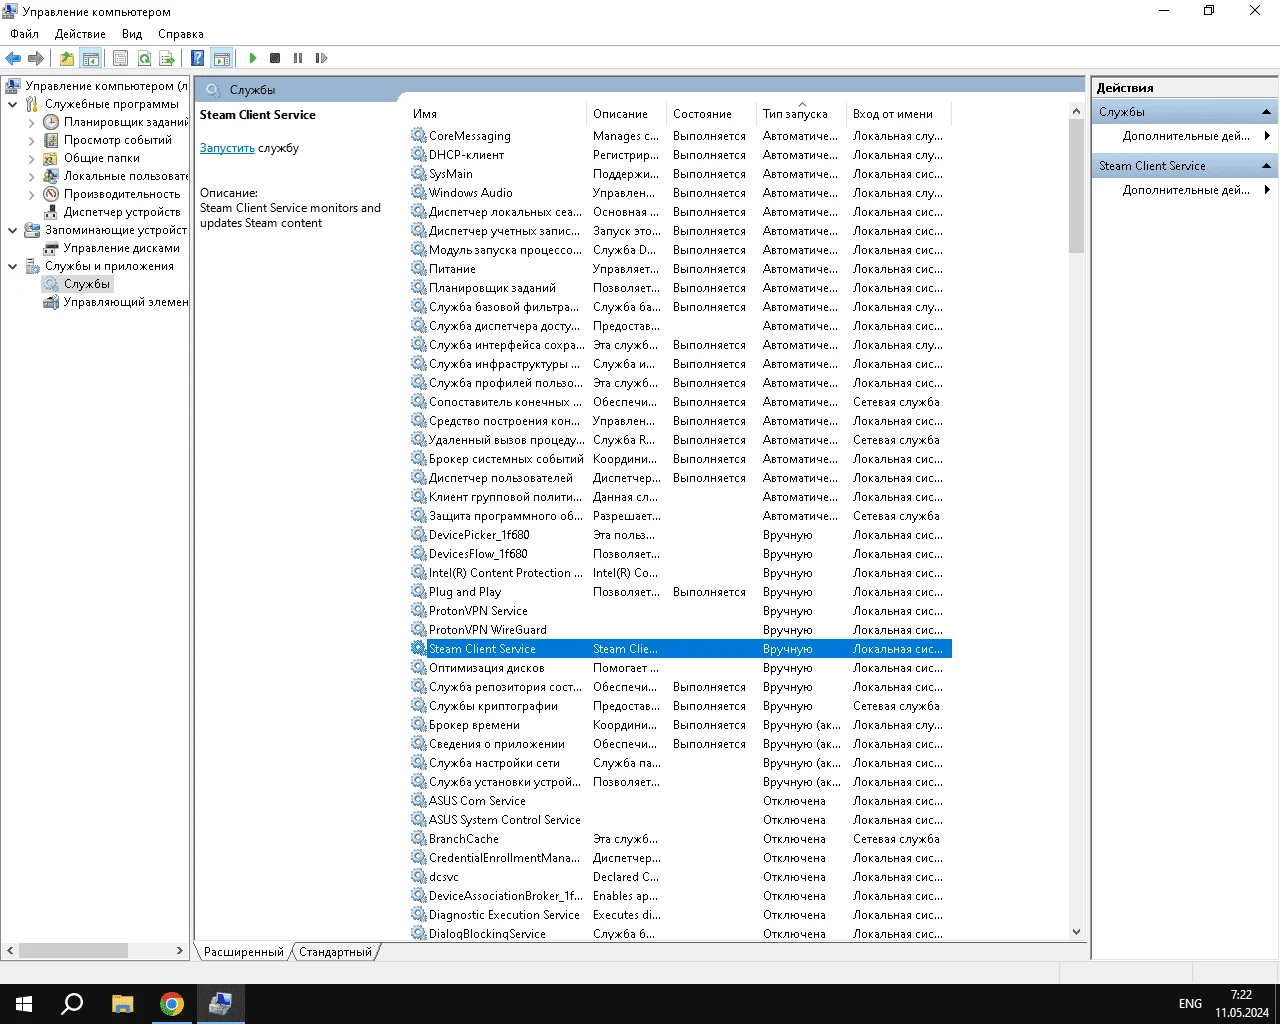Toggle the action pane toolbar icon
The image size is (1280, 1024).
pos(222,58)
